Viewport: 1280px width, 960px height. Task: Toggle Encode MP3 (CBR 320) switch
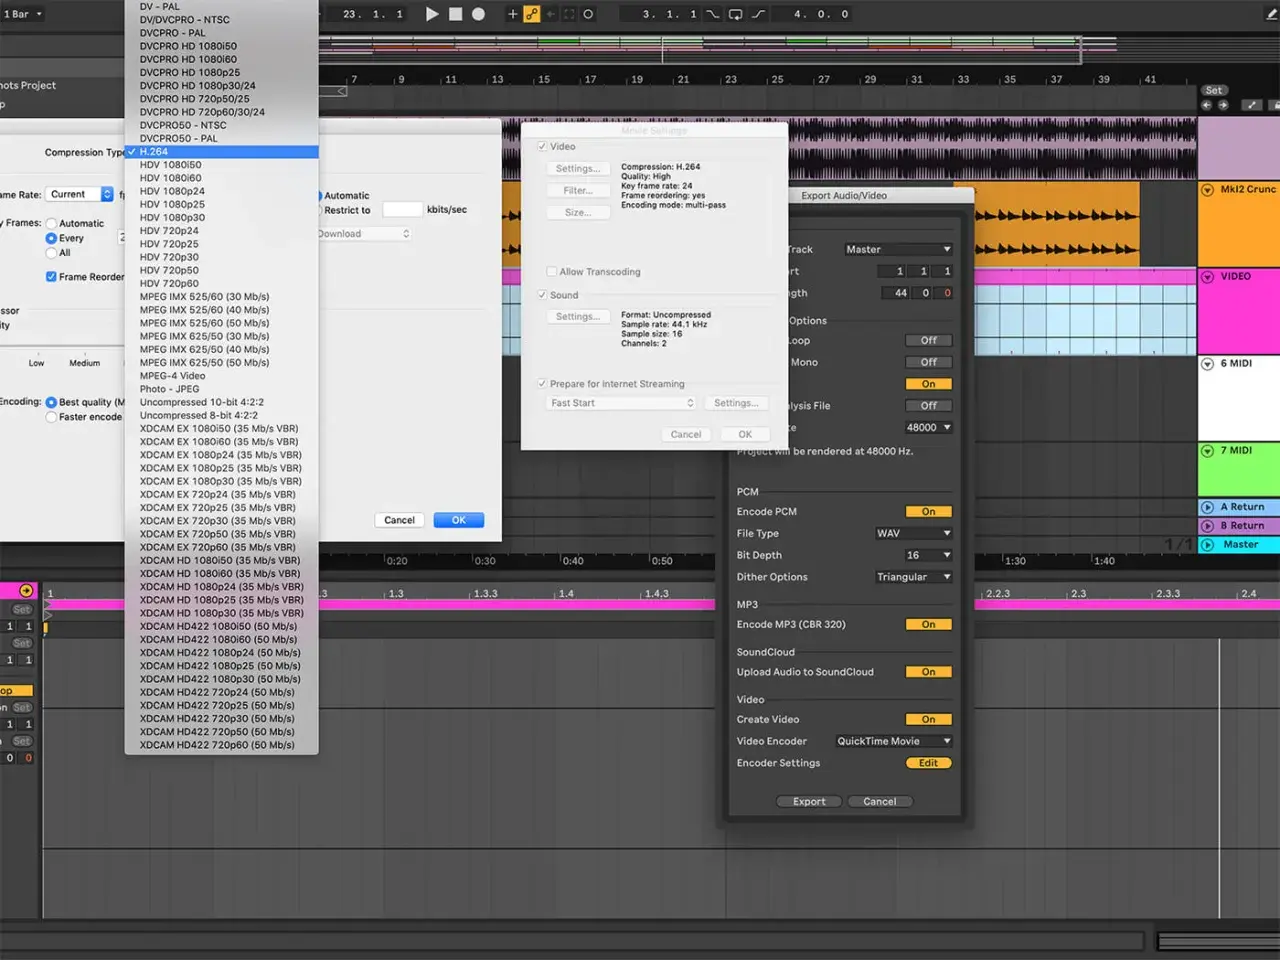coord(929,625)
